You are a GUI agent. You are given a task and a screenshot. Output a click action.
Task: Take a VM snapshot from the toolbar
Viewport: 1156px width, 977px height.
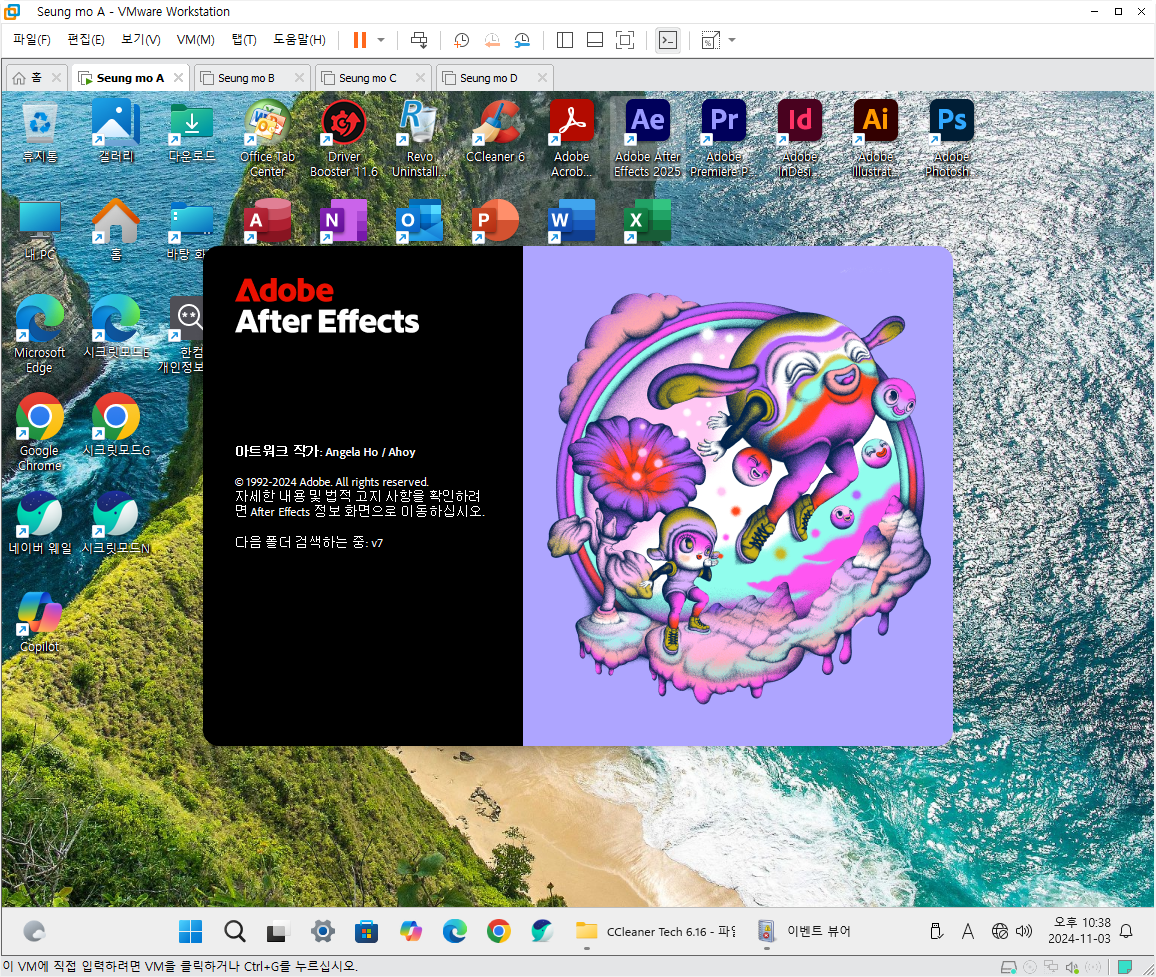click(x=462, y=40)
